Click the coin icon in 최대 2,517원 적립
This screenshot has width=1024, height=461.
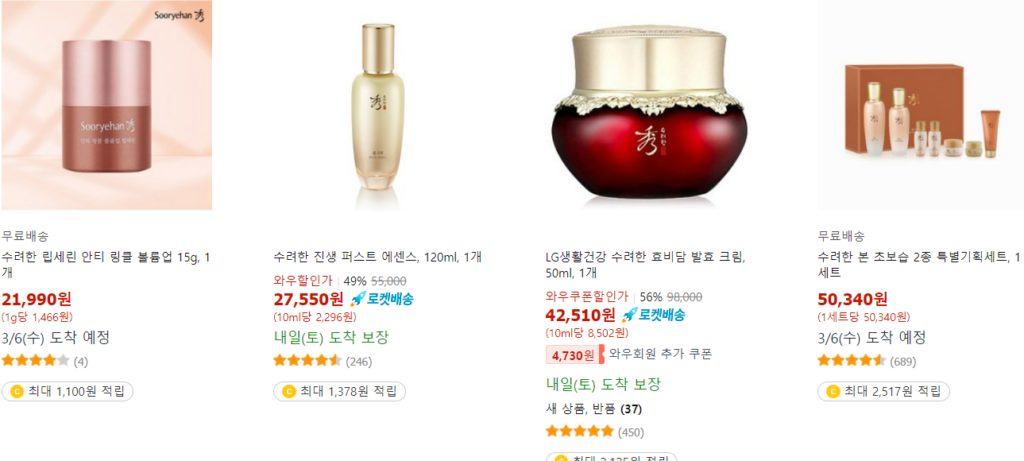(834, 392)
